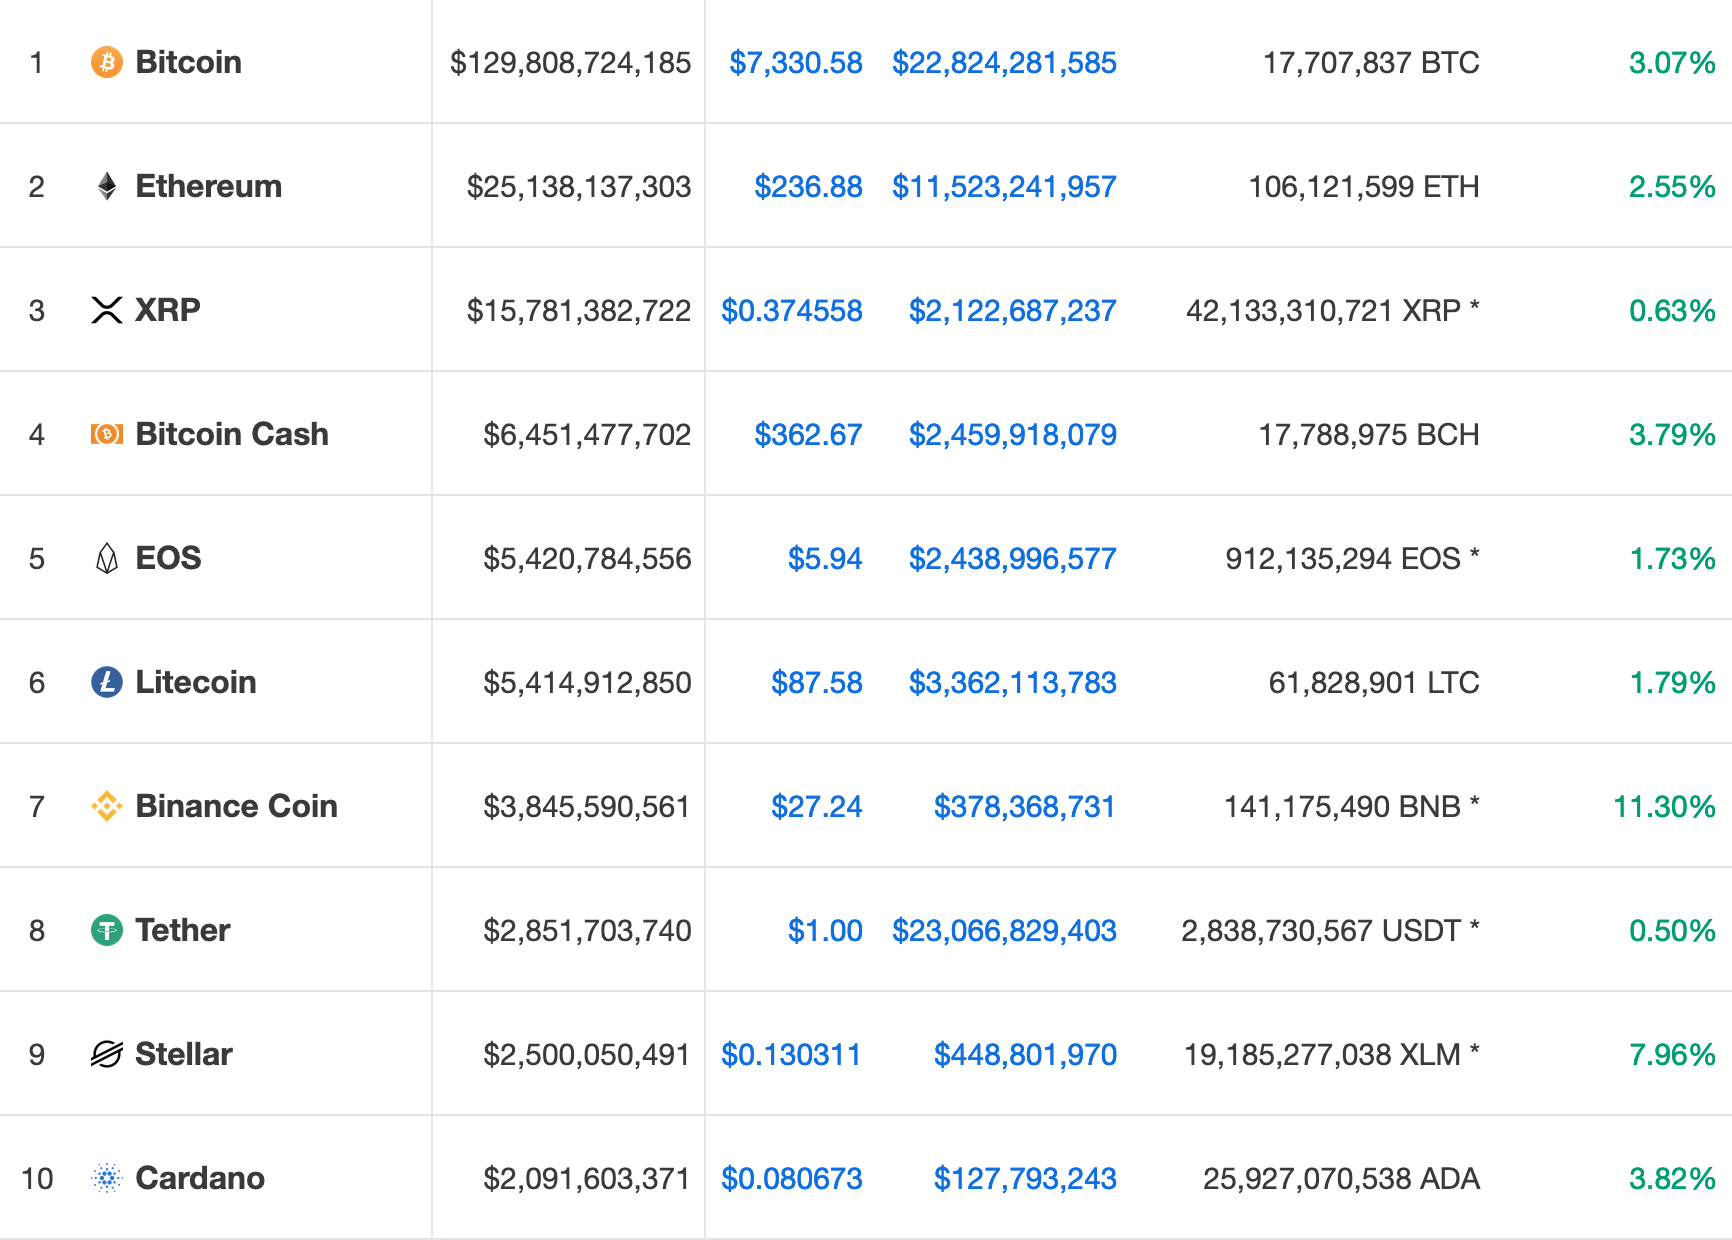
Task: Click Bitcoin volume $22,824,281,585
Action: click(x=1004, y=63)
